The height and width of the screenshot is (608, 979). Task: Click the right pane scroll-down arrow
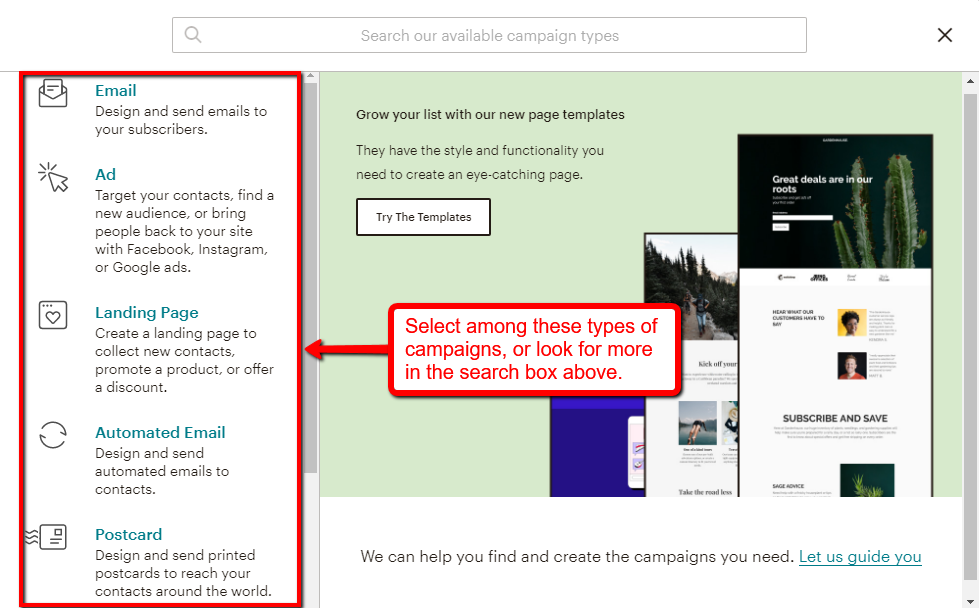[x=970, y=601]
